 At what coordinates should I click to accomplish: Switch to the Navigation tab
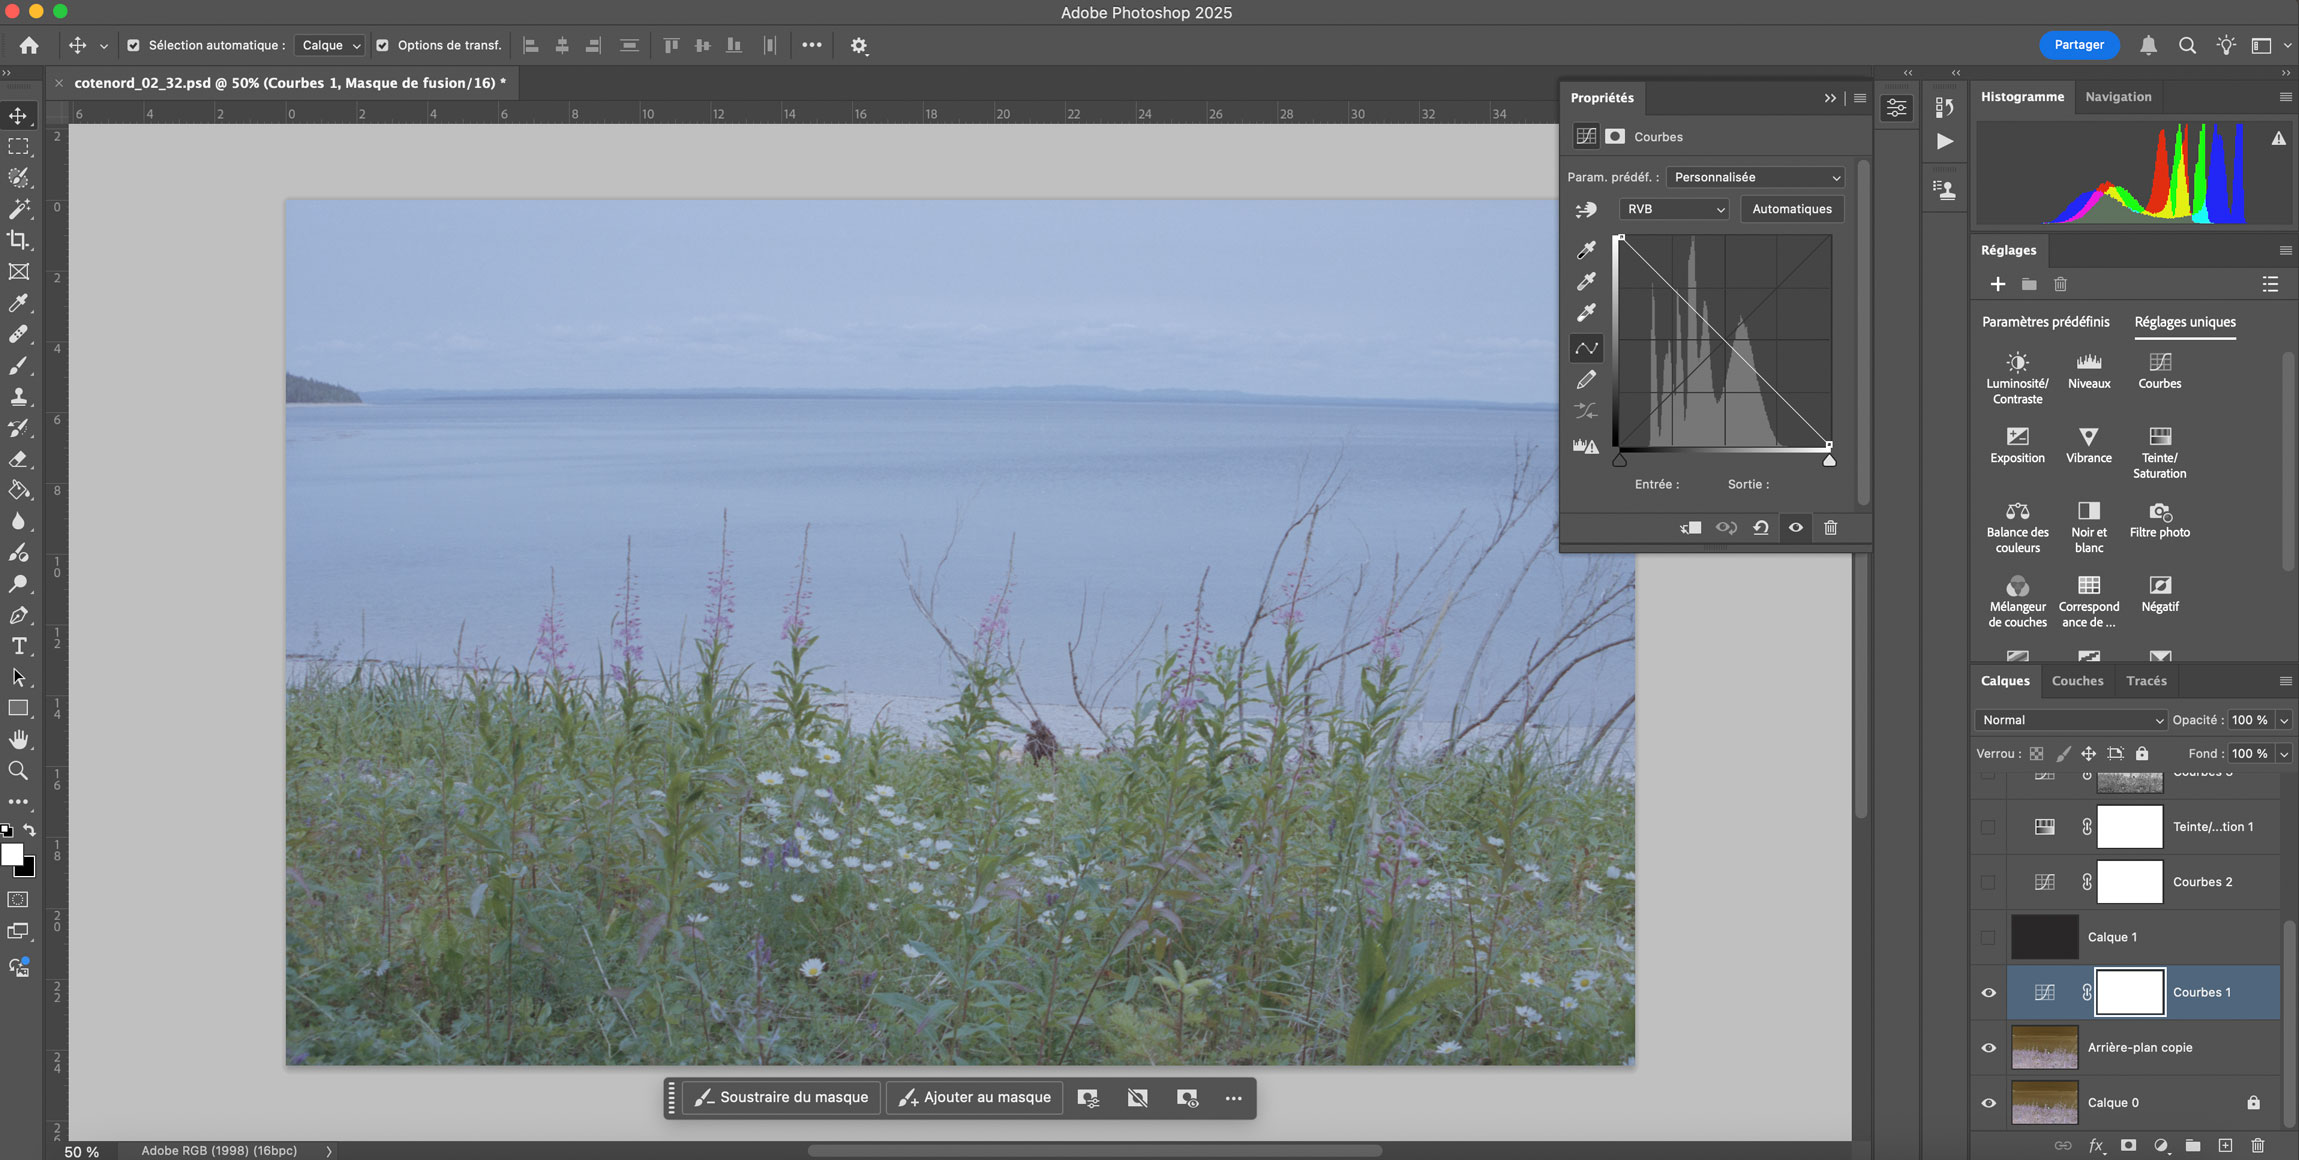[x=2118, y=97]
